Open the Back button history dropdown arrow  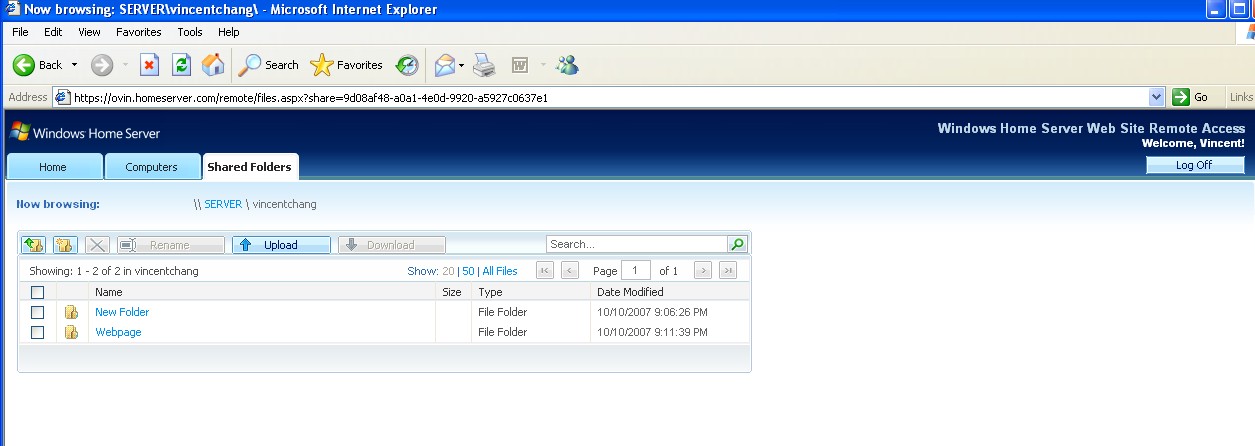coord(74,65)
